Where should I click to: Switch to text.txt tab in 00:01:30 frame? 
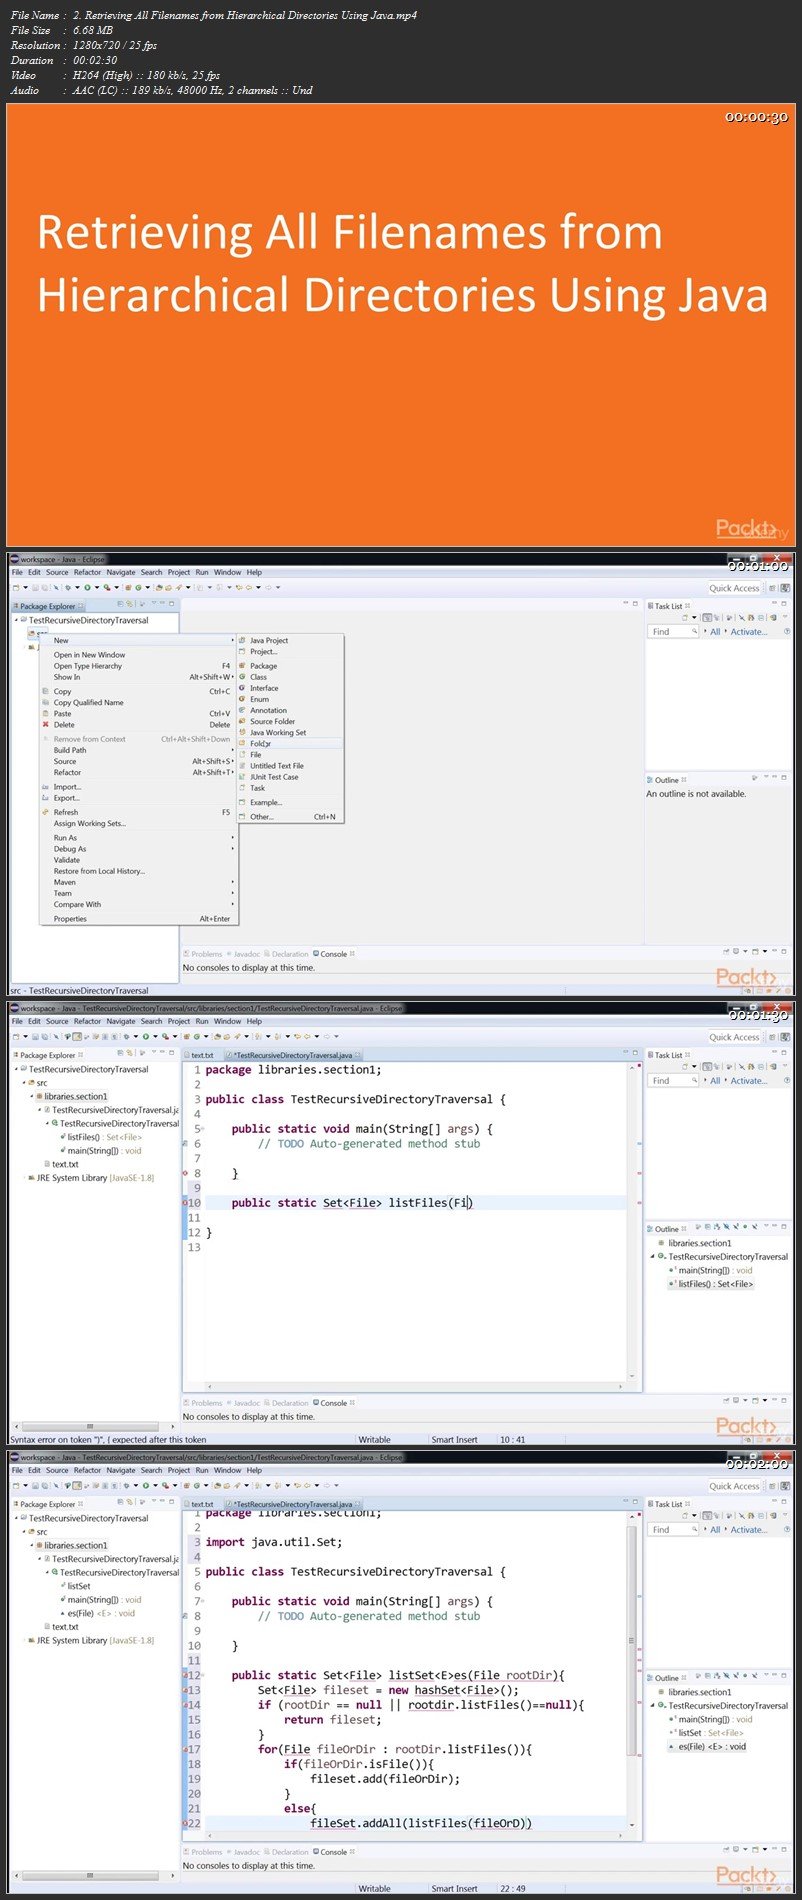[202, 1055]
